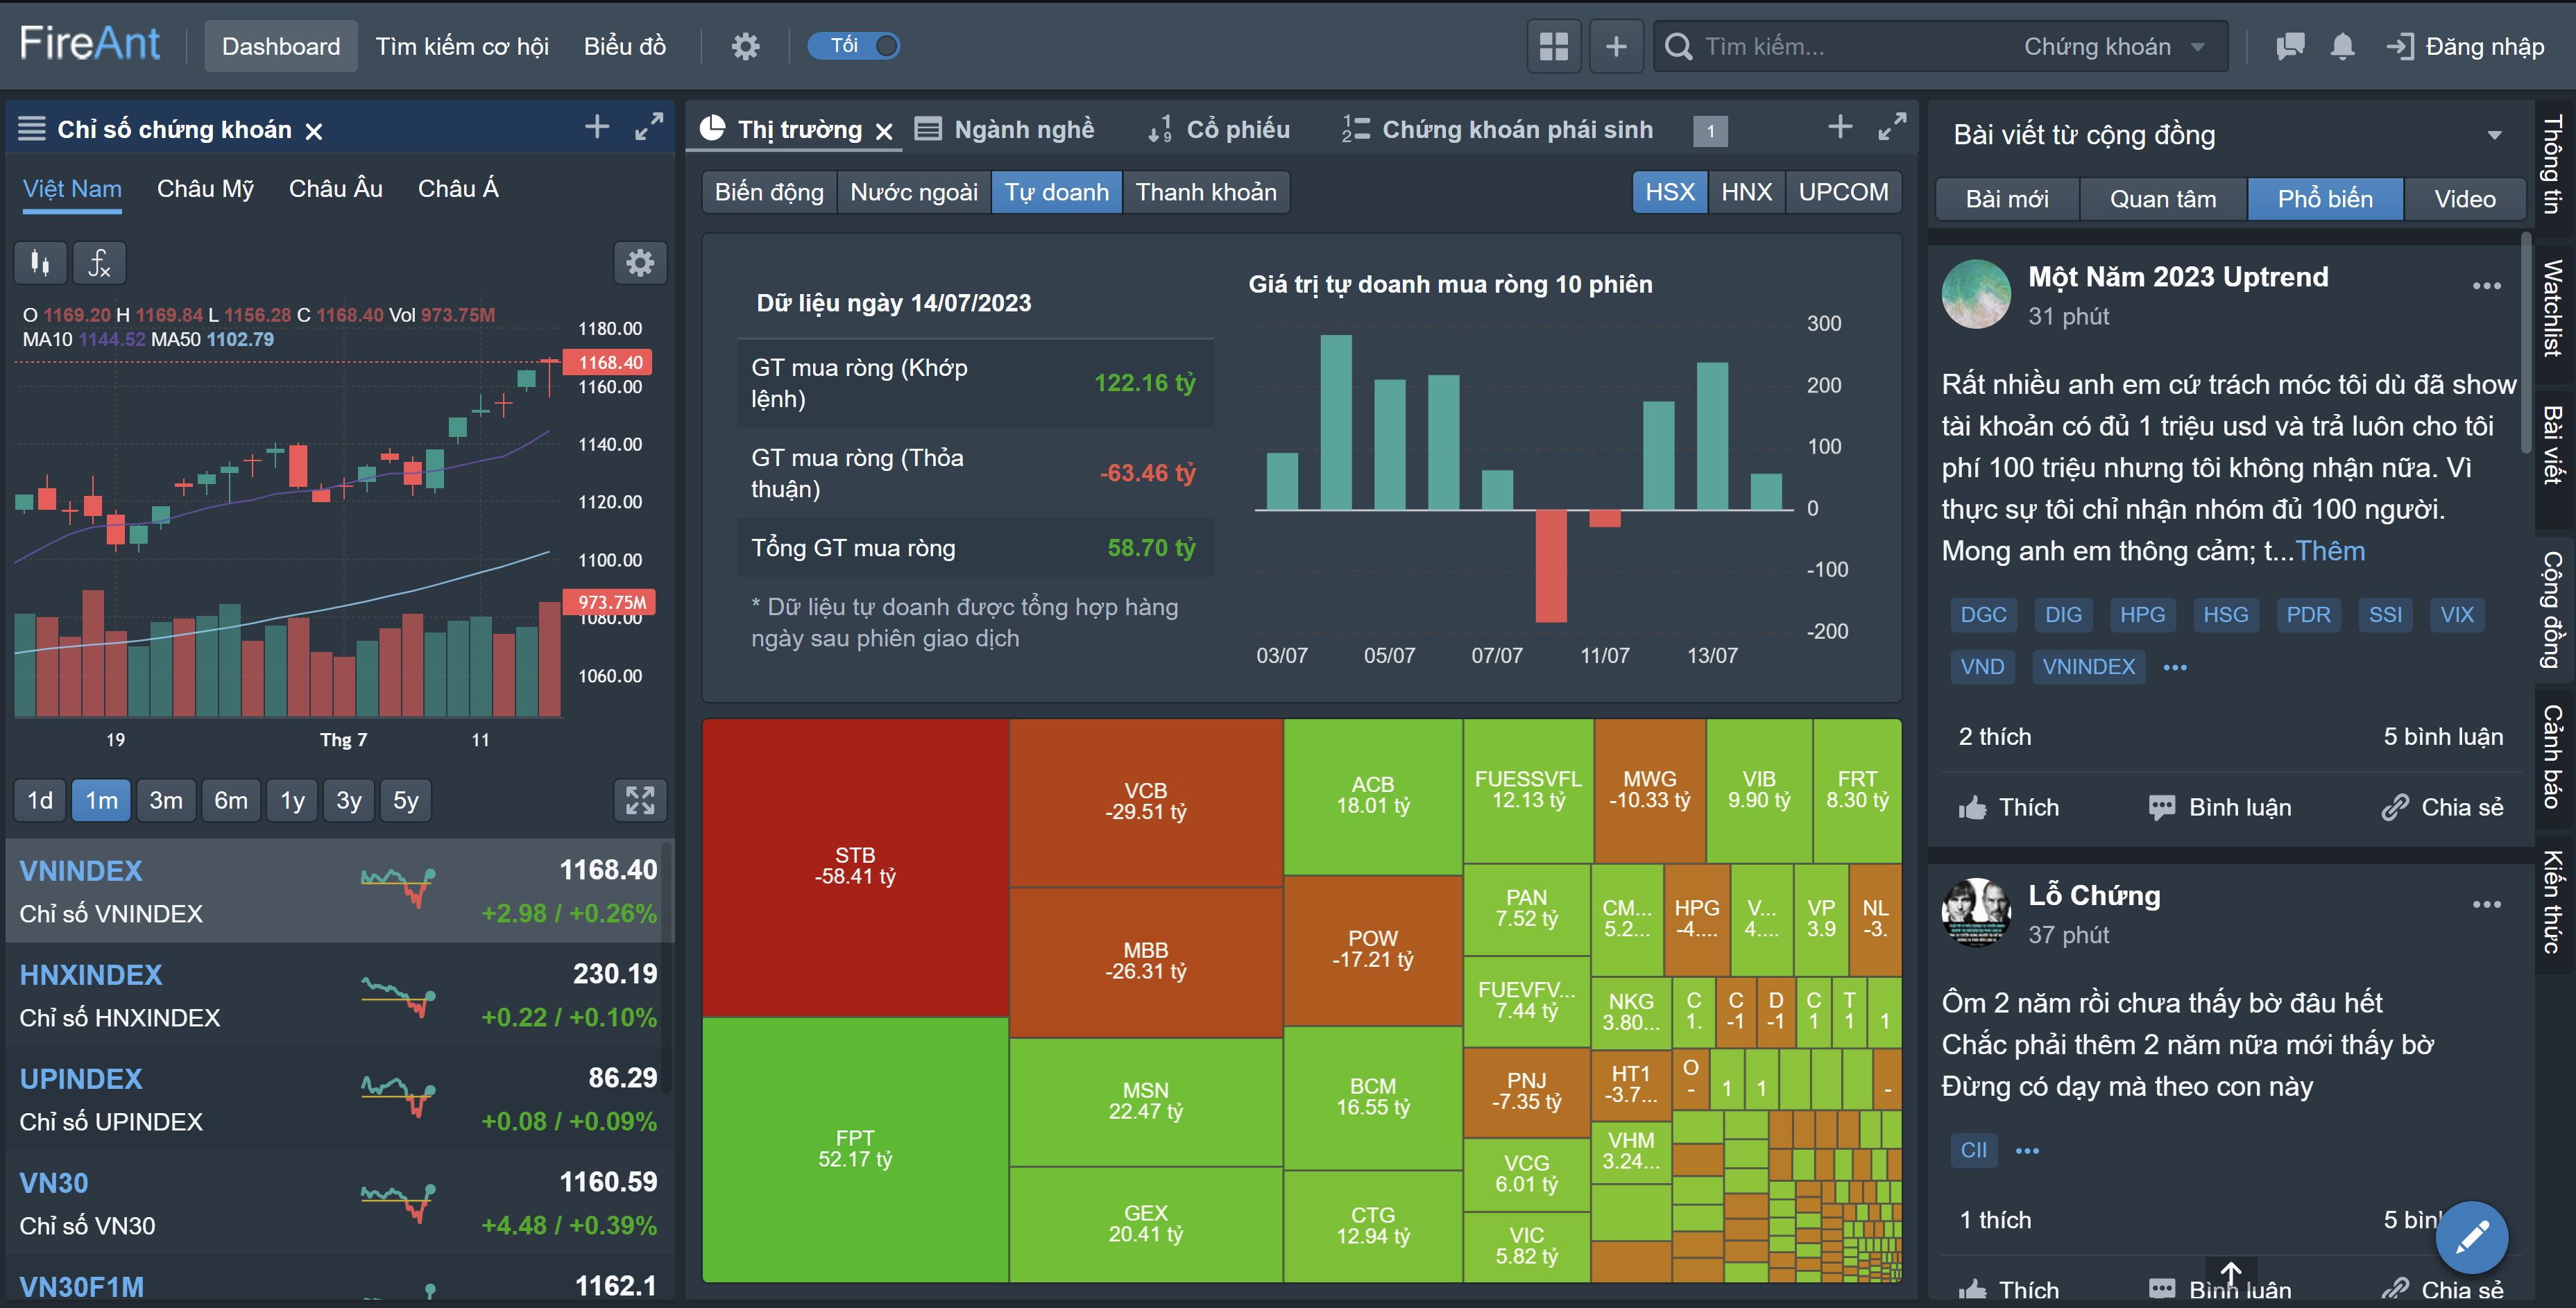Open the notifications bell icon

click(x=2342, y=46)
